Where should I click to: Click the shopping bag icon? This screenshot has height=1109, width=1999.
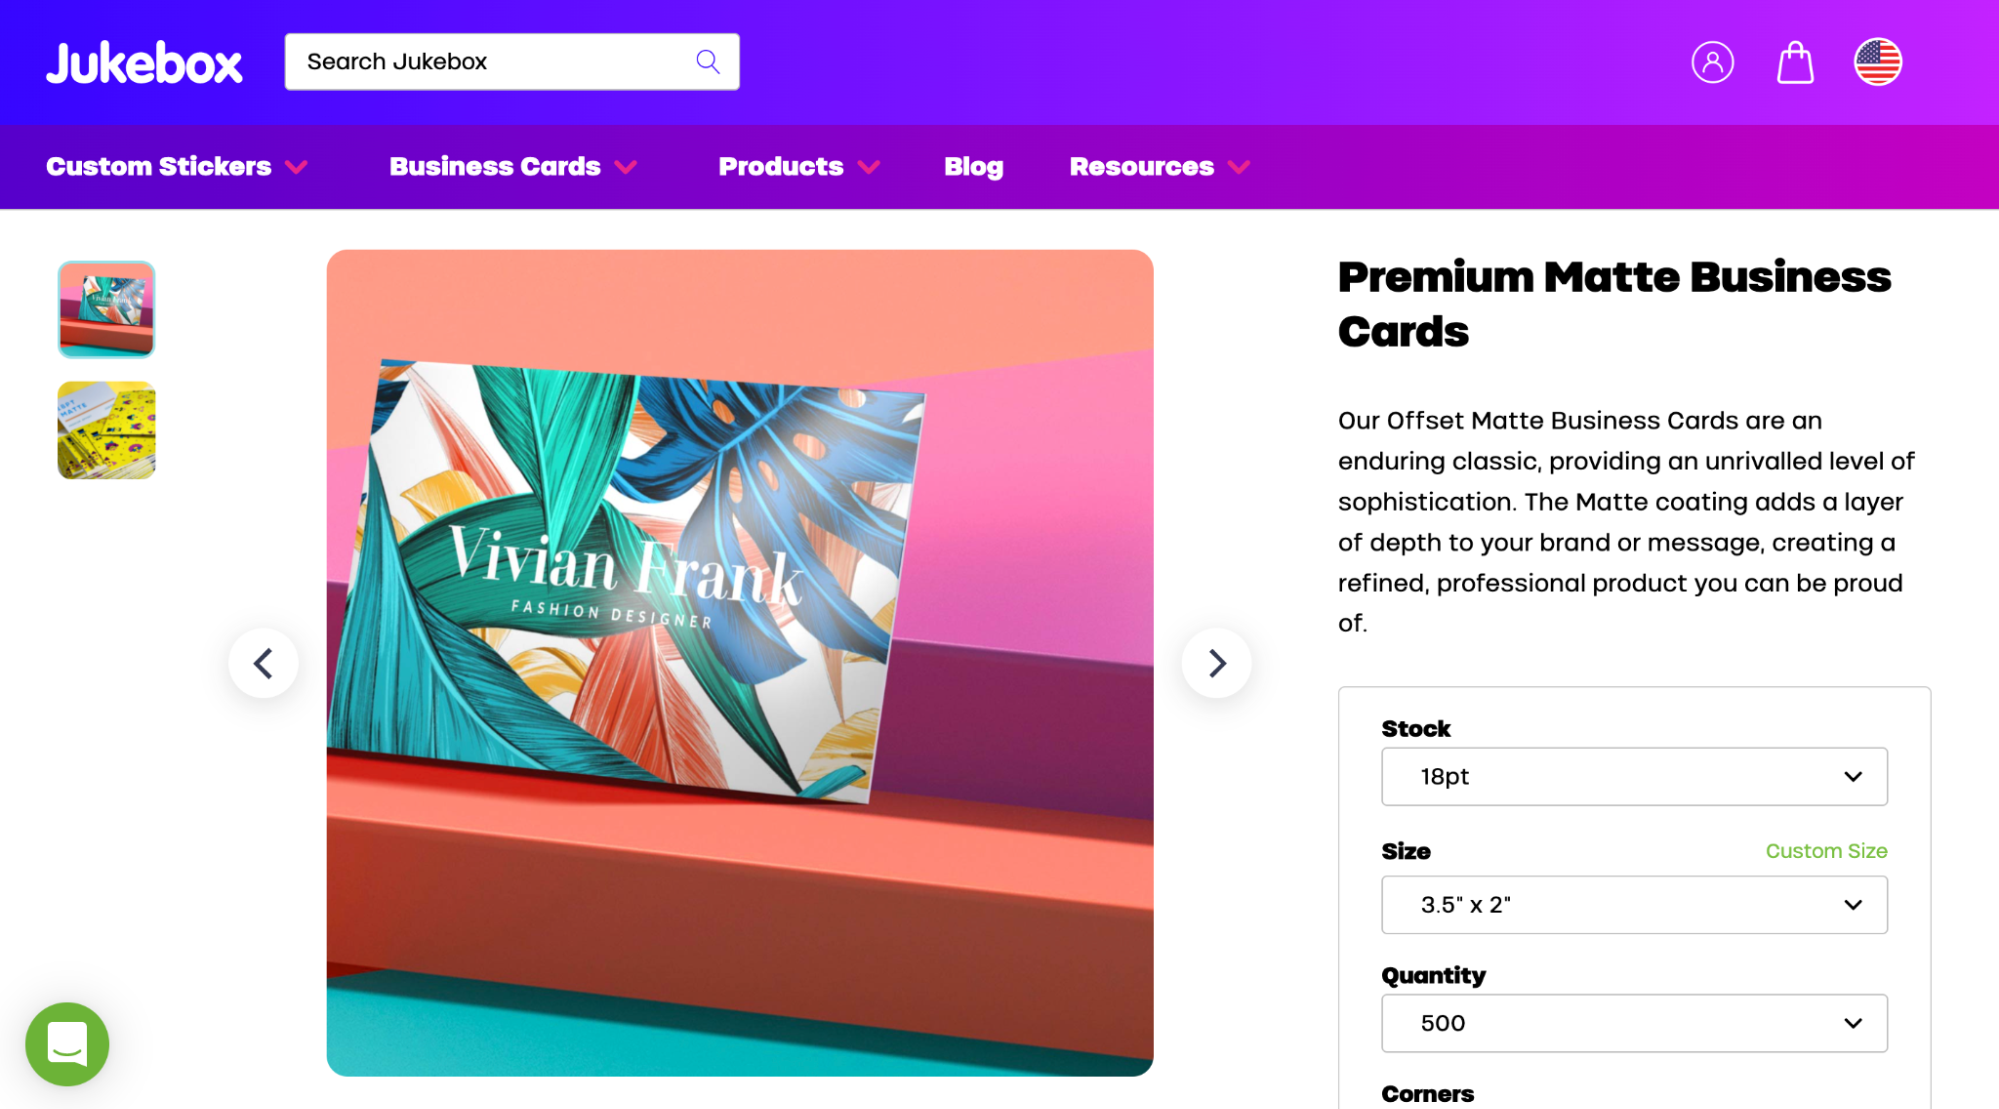click(x=1794, y=61)
